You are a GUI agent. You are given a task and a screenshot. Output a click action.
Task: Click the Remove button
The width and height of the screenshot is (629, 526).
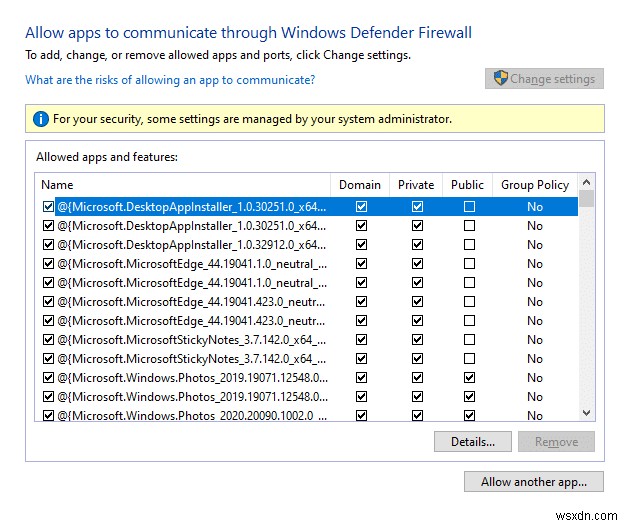[x=556, y=442]
